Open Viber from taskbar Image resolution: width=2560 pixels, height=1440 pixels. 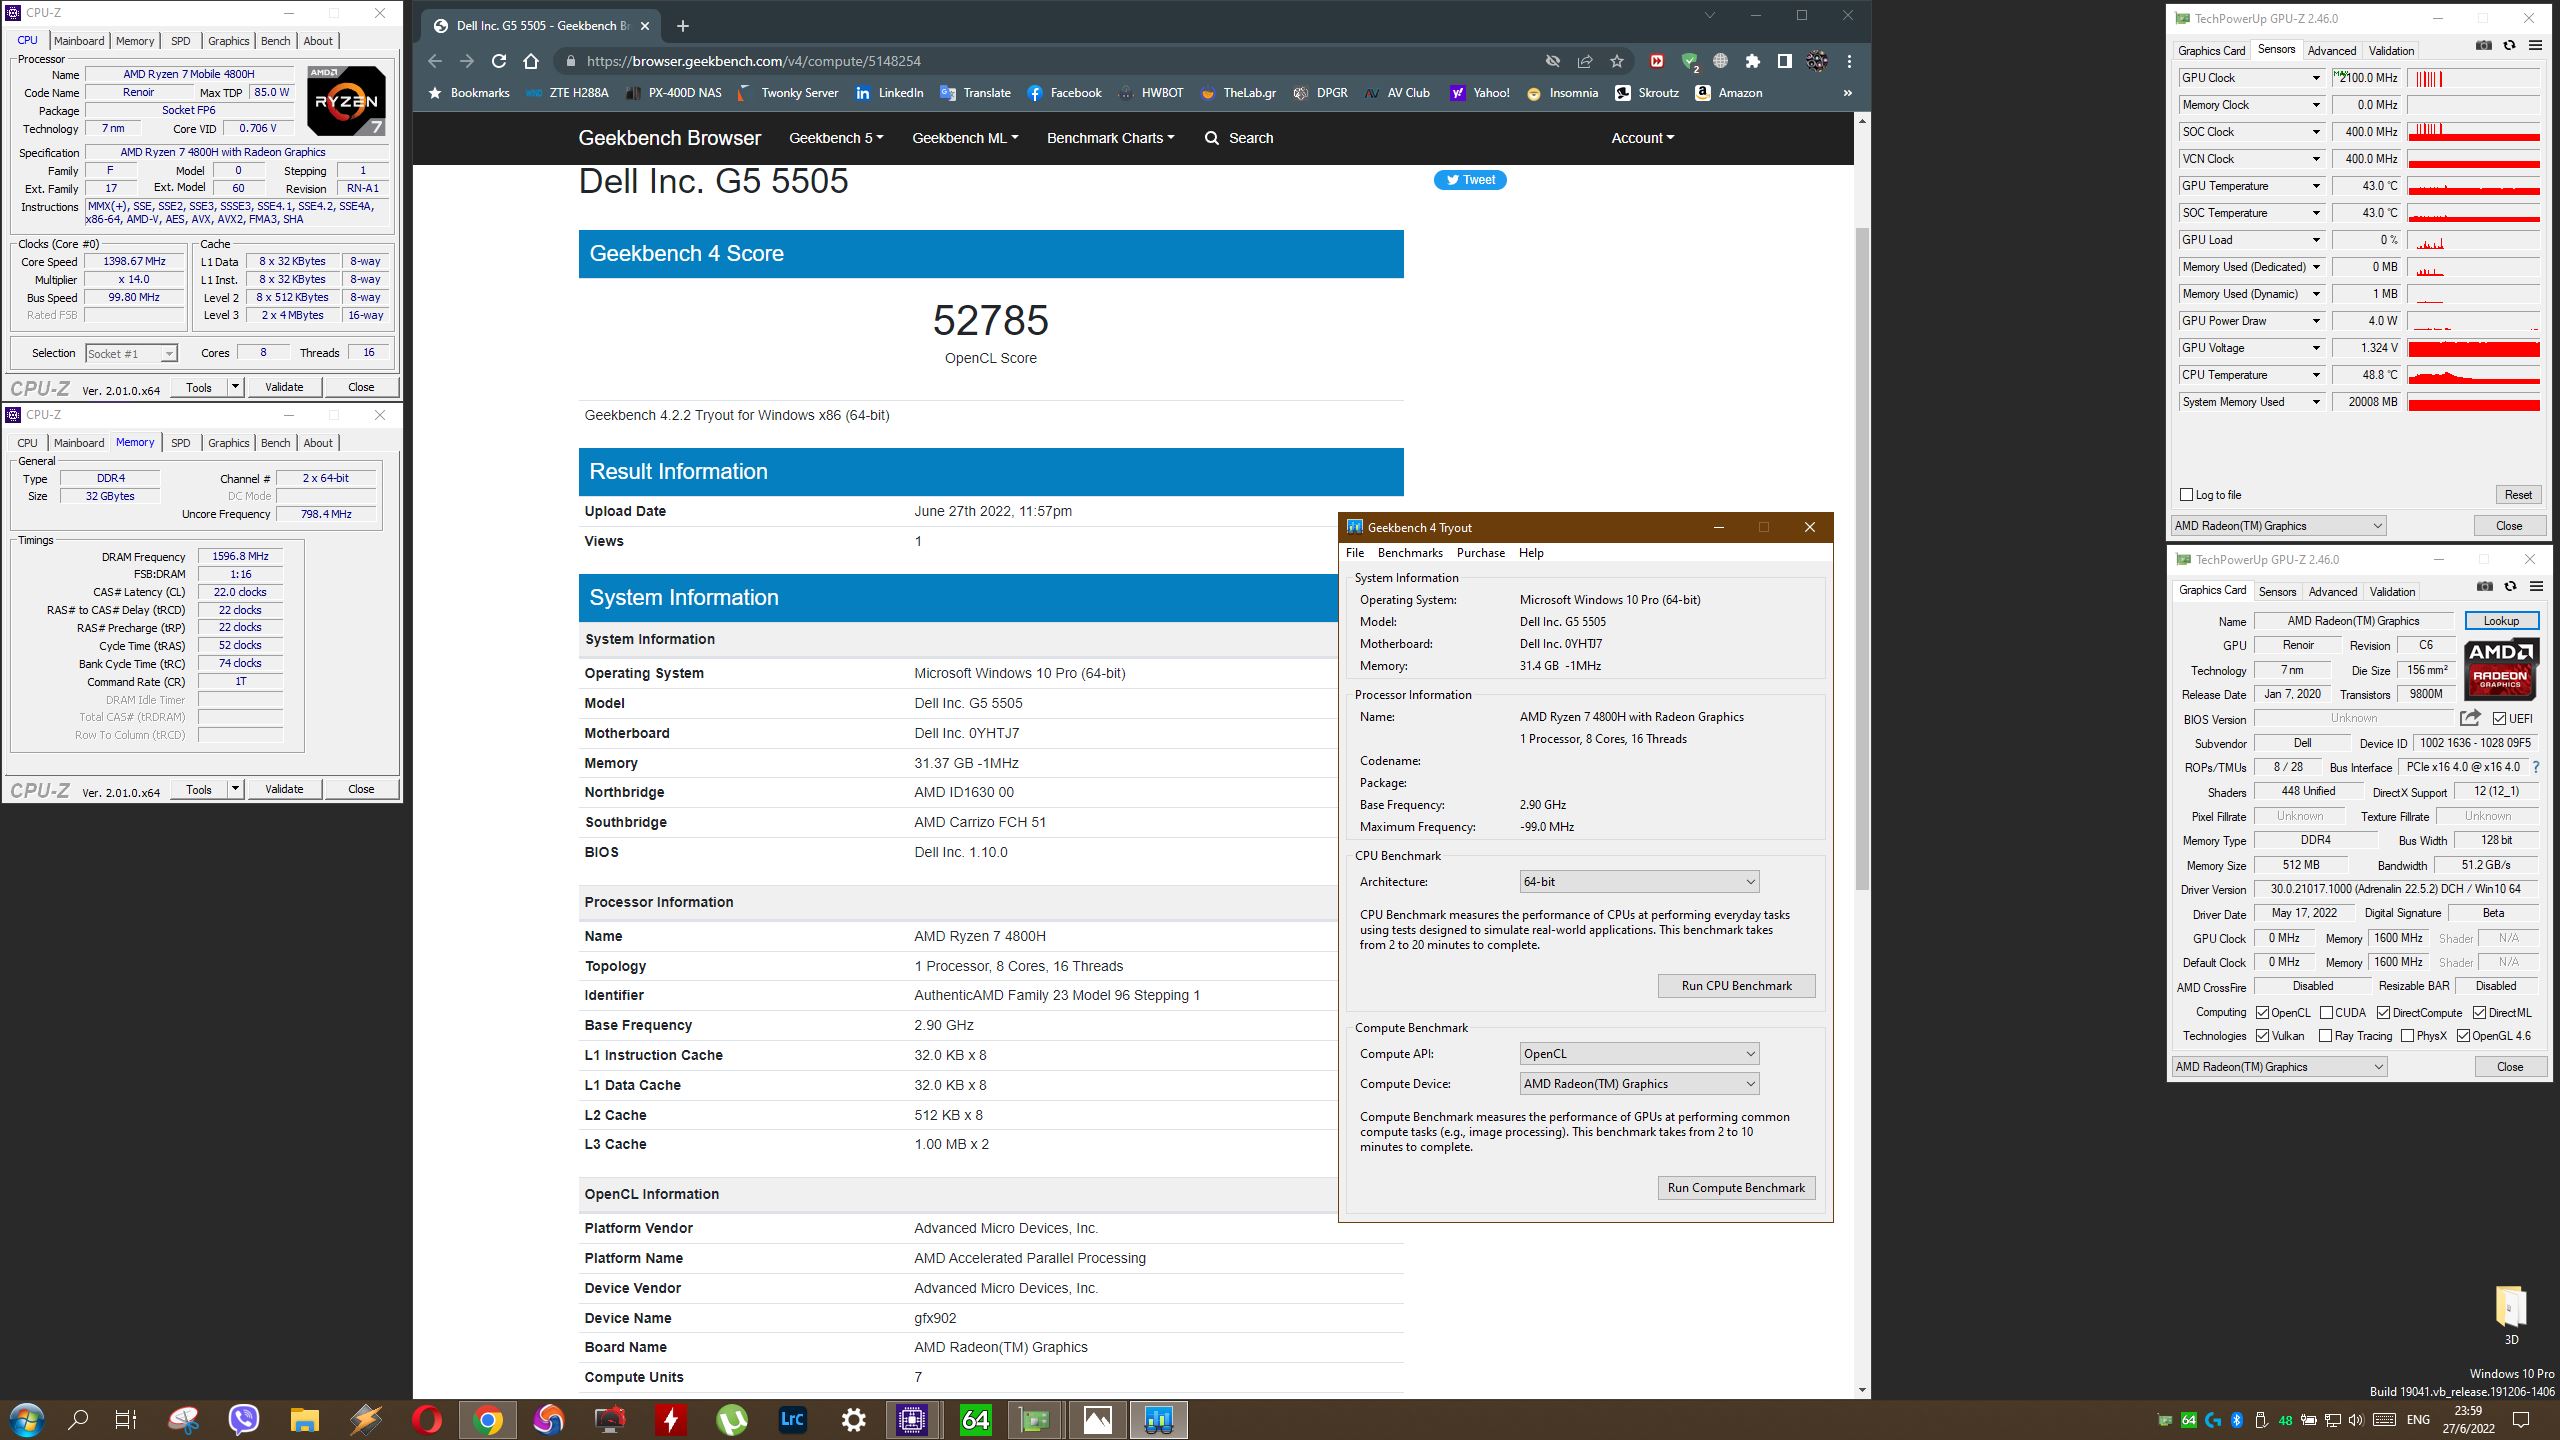tap(244, 1420)
